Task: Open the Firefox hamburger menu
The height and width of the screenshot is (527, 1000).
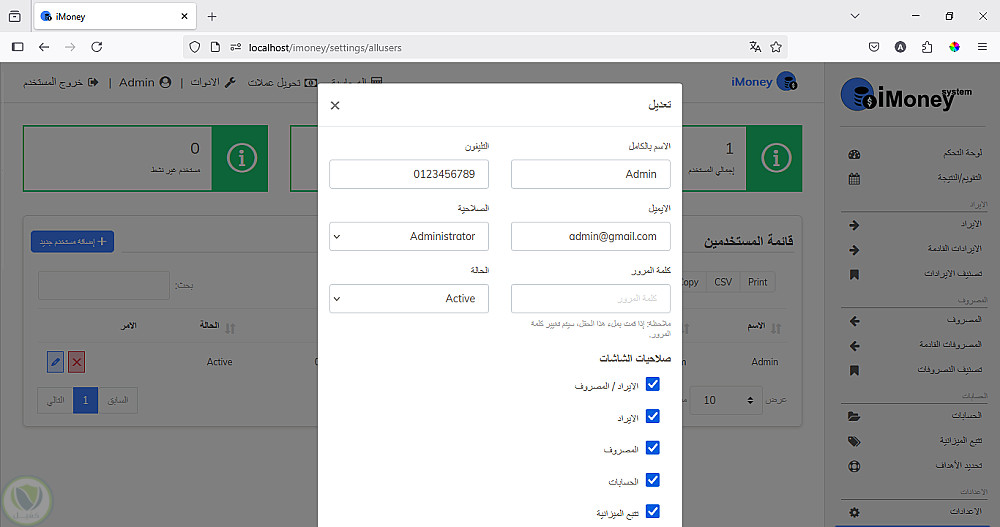Action: pos(982,47)
